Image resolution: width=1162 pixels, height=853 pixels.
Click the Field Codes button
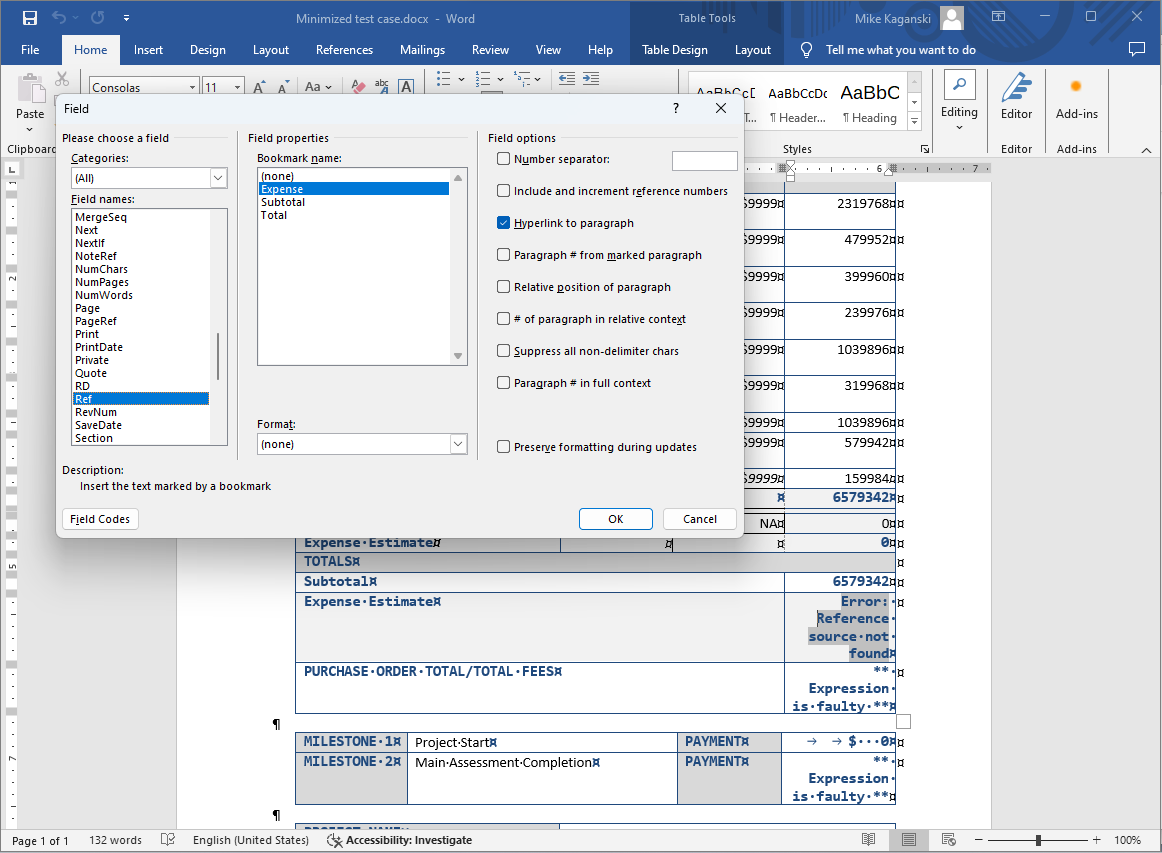(x=100, y=519)
